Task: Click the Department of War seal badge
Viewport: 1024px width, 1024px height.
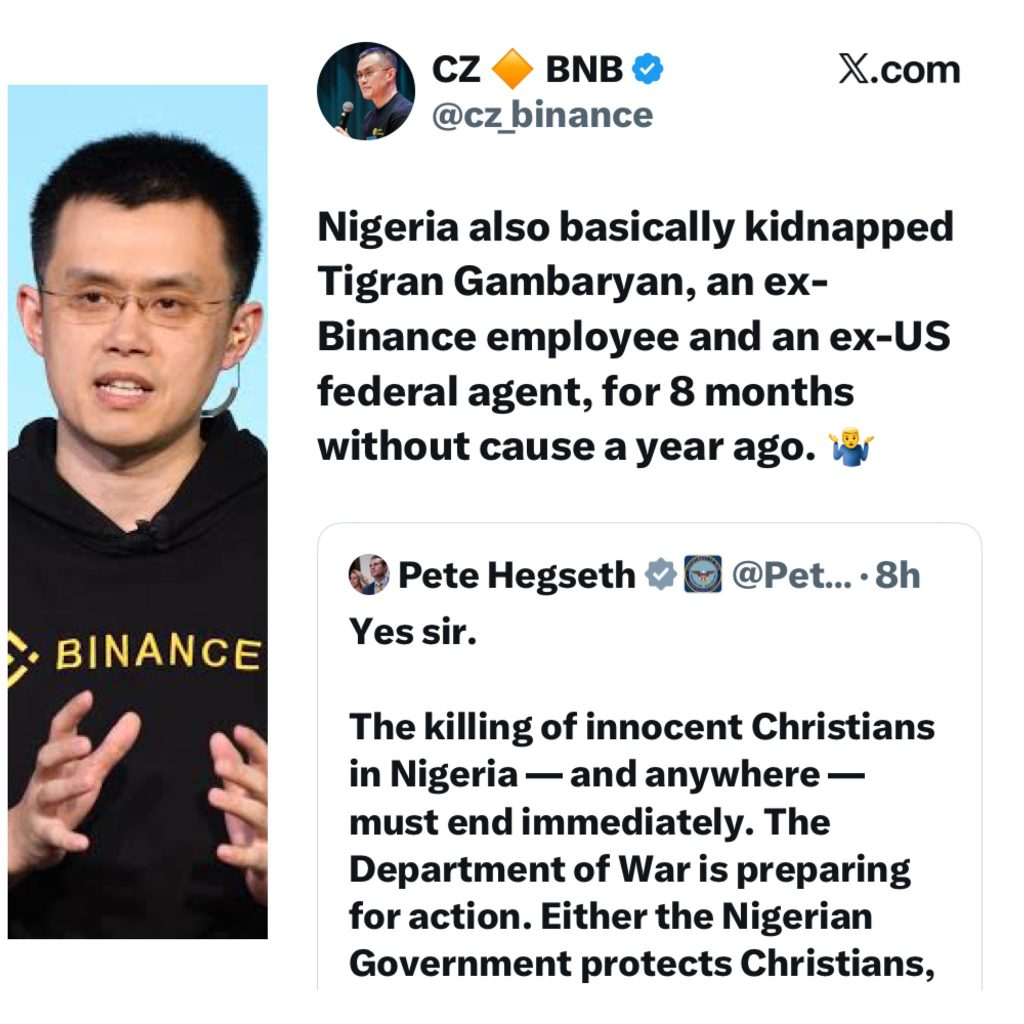Action: tap(703, 574)
